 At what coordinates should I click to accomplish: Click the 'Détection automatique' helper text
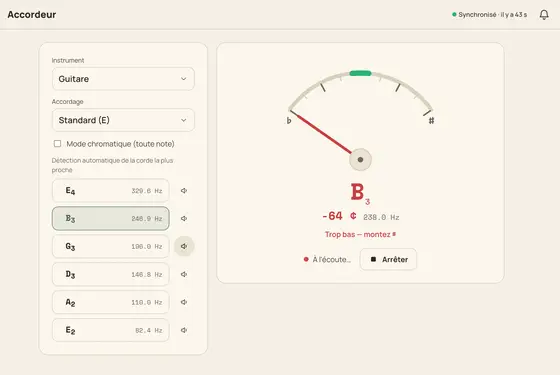click(112, 165)
